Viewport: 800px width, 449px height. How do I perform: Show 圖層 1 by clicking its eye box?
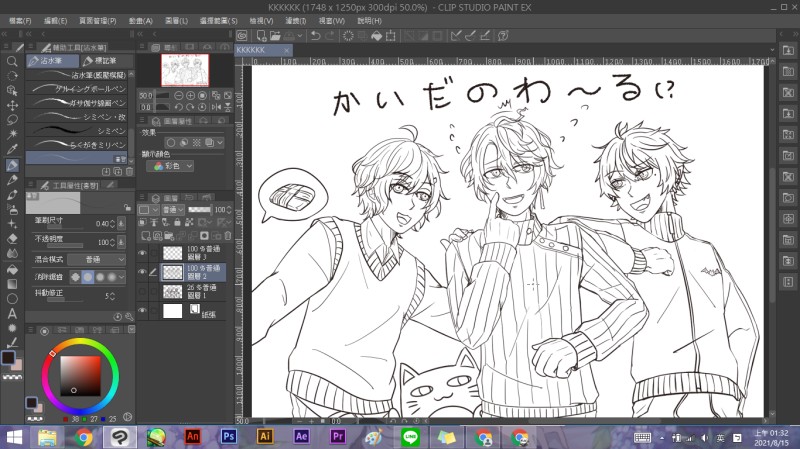(142, 292)
